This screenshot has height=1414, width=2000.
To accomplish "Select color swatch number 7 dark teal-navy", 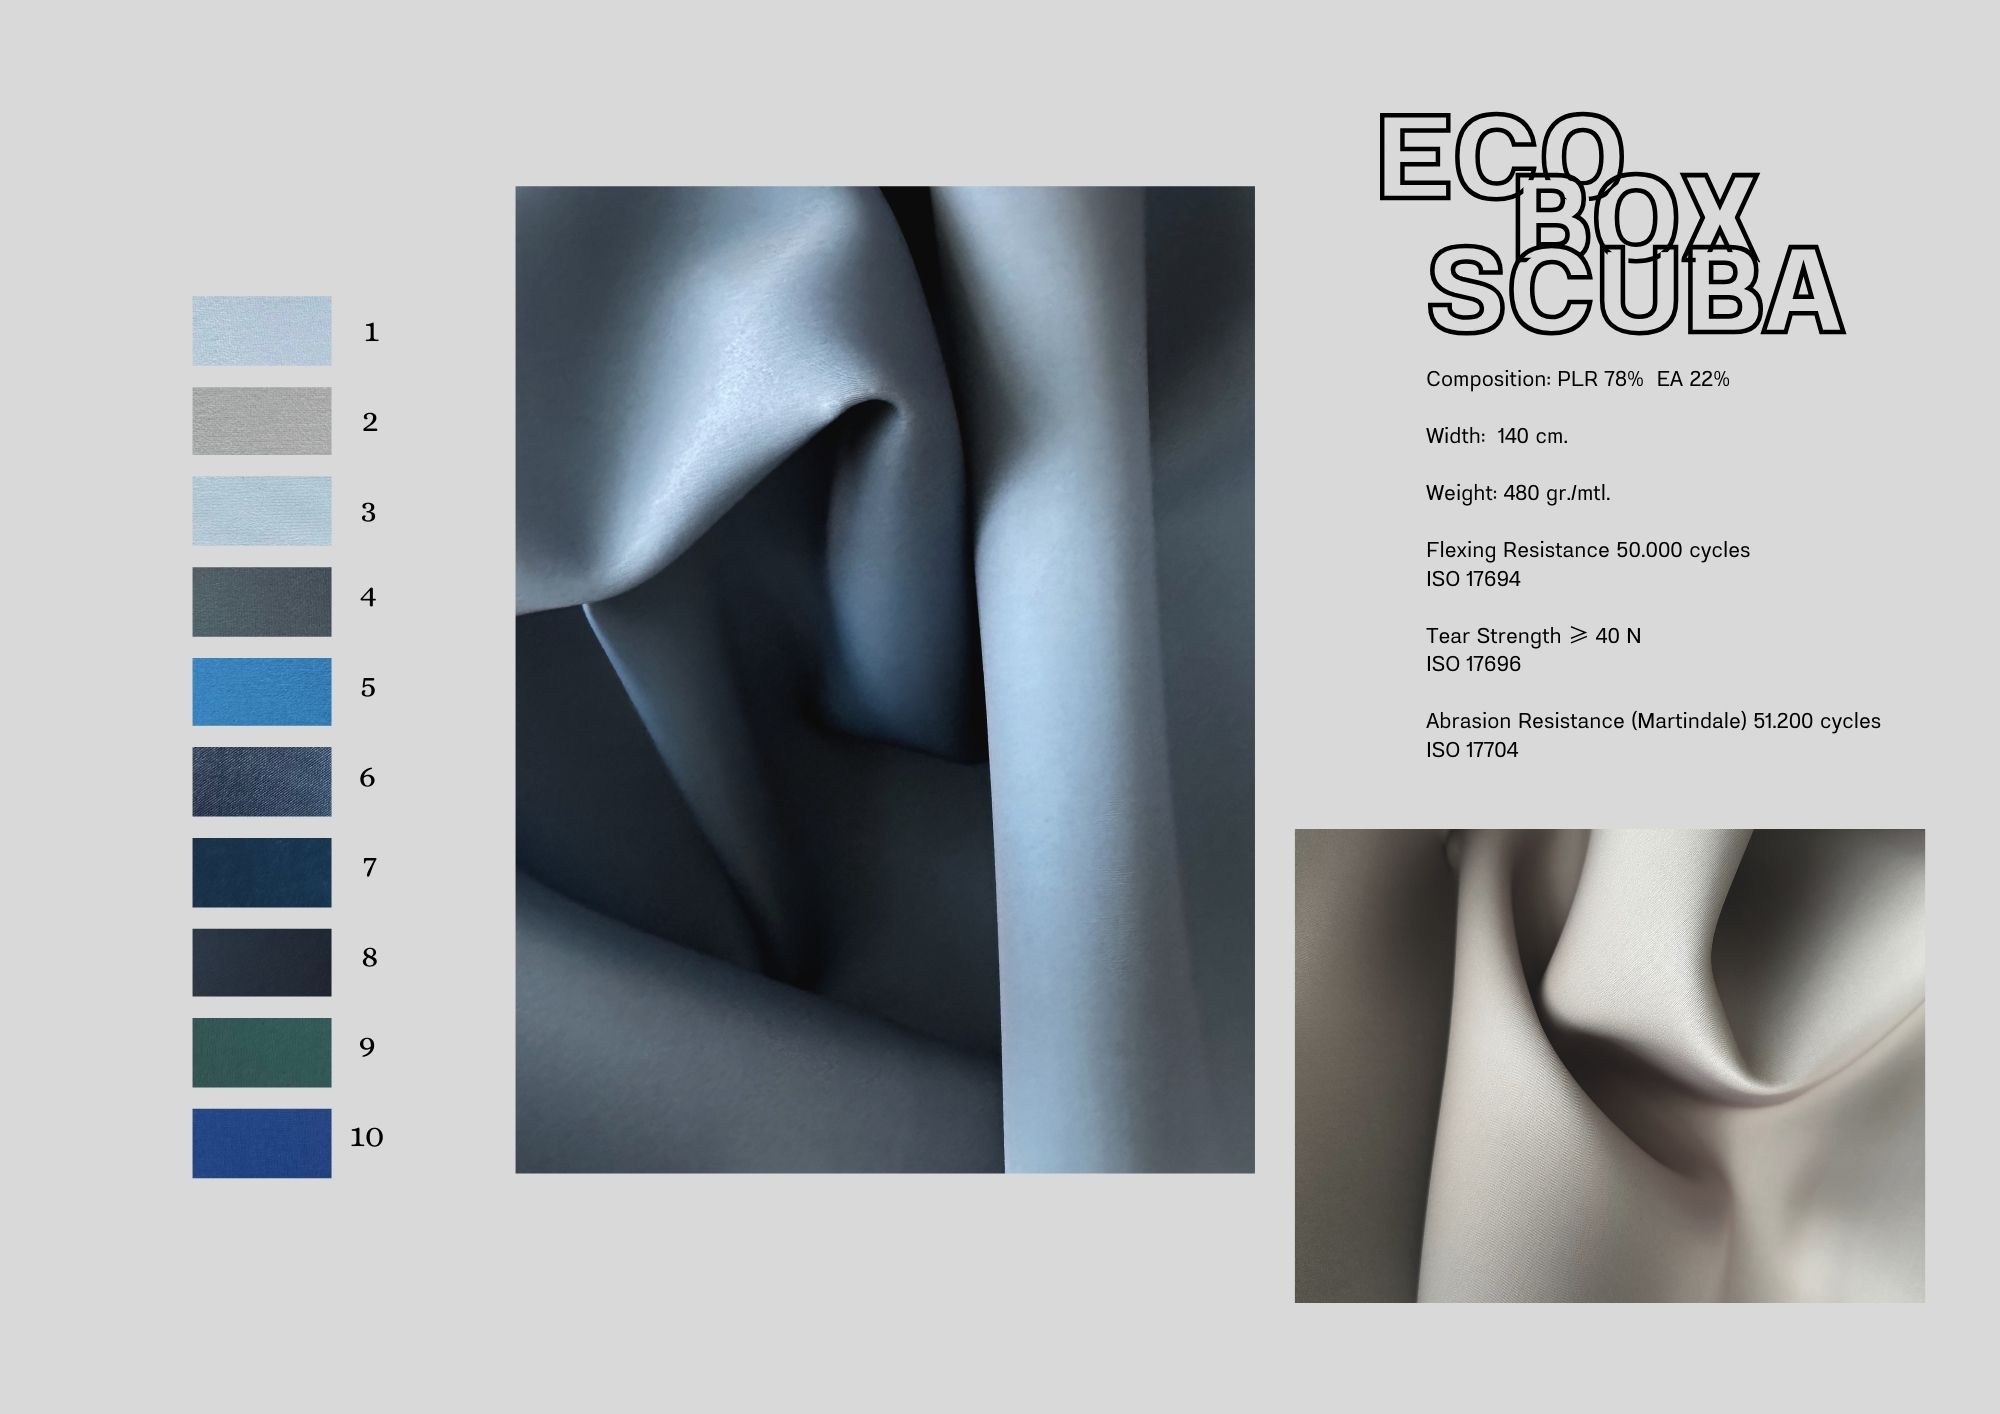I will pyautogui.click(x=262, y=872).
